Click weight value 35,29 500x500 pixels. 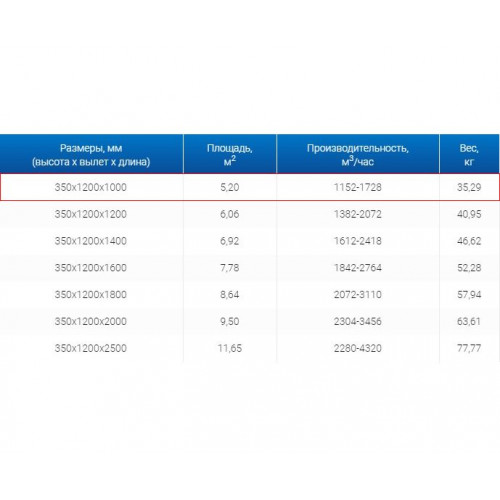tap(469, 187)
